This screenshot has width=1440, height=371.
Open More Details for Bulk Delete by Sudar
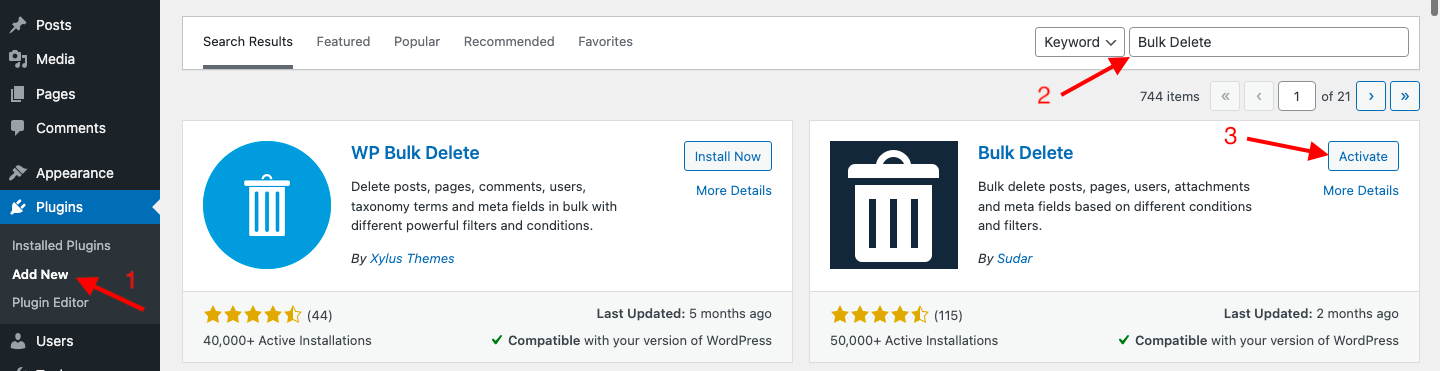(1361, 190)
